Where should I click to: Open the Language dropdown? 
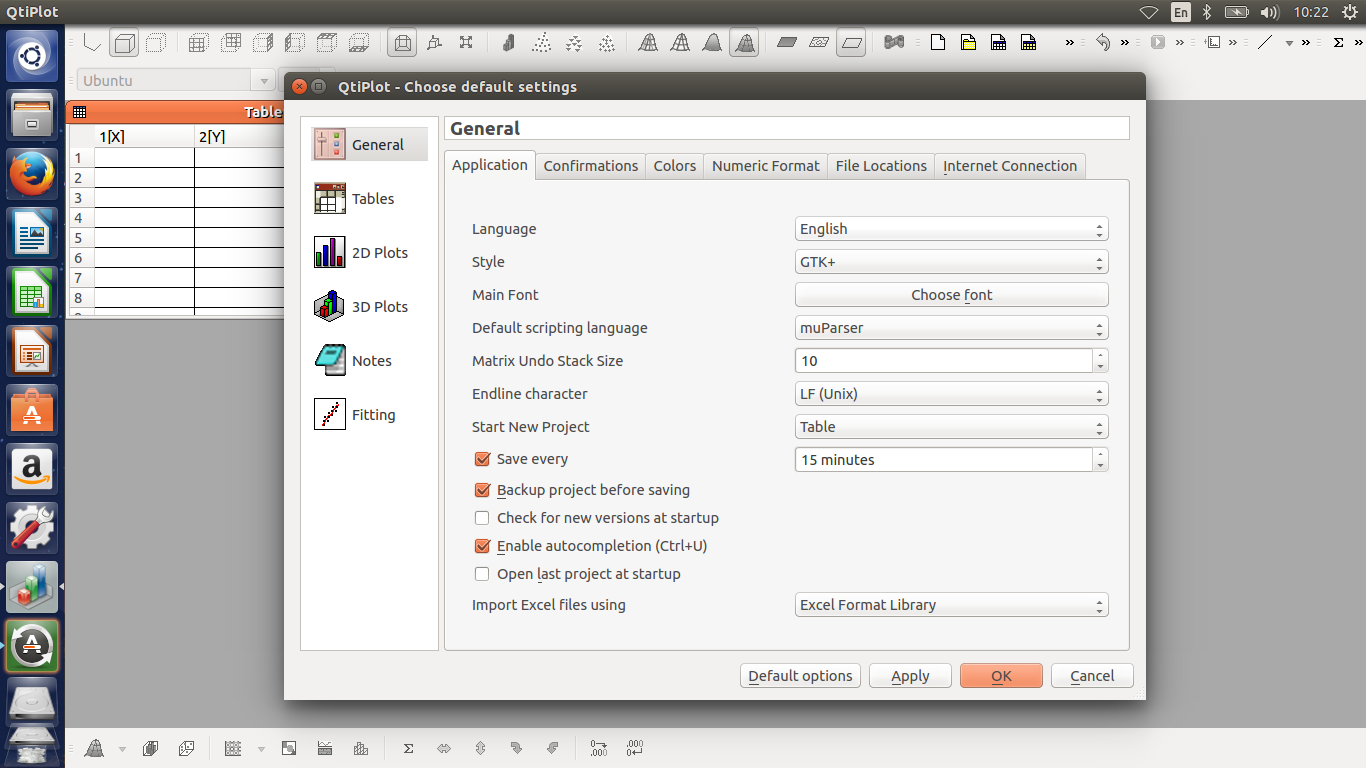pyautogui.click(x=951, y=229)
